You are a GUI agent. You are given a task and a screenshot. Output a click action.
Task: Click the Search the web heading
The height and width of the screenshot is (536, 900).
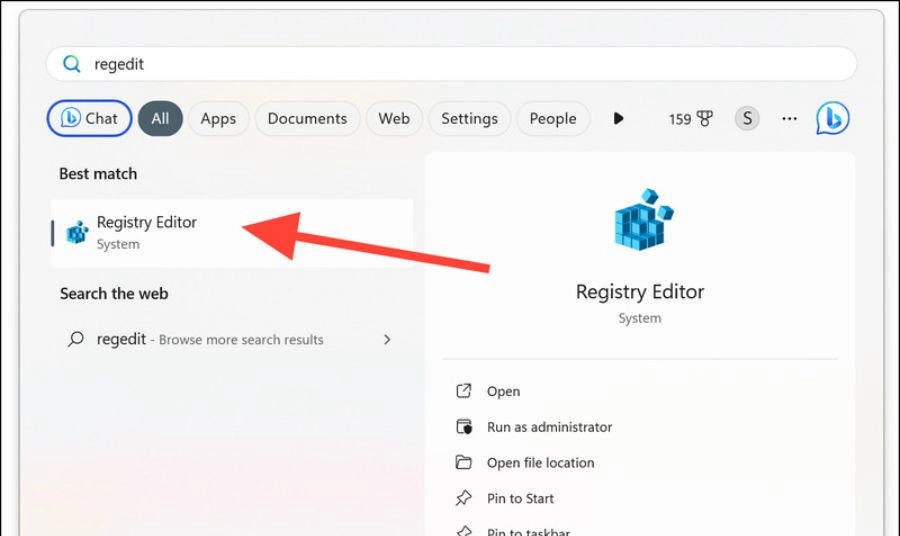point(114,293)
